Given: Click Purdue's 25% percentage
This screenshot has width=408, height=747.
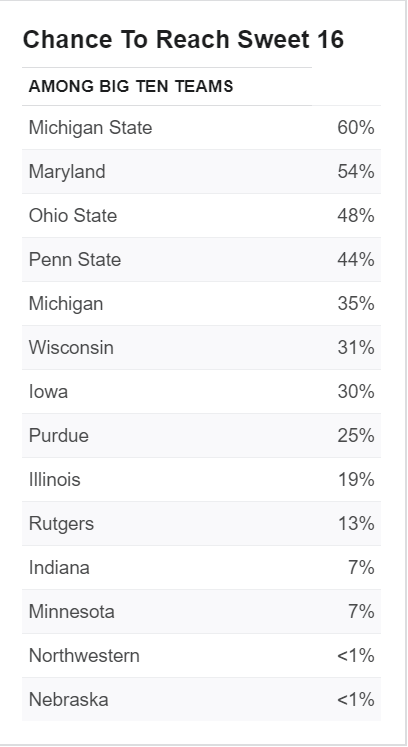Looking at the screenshot, I should click(x=356, y=436).
